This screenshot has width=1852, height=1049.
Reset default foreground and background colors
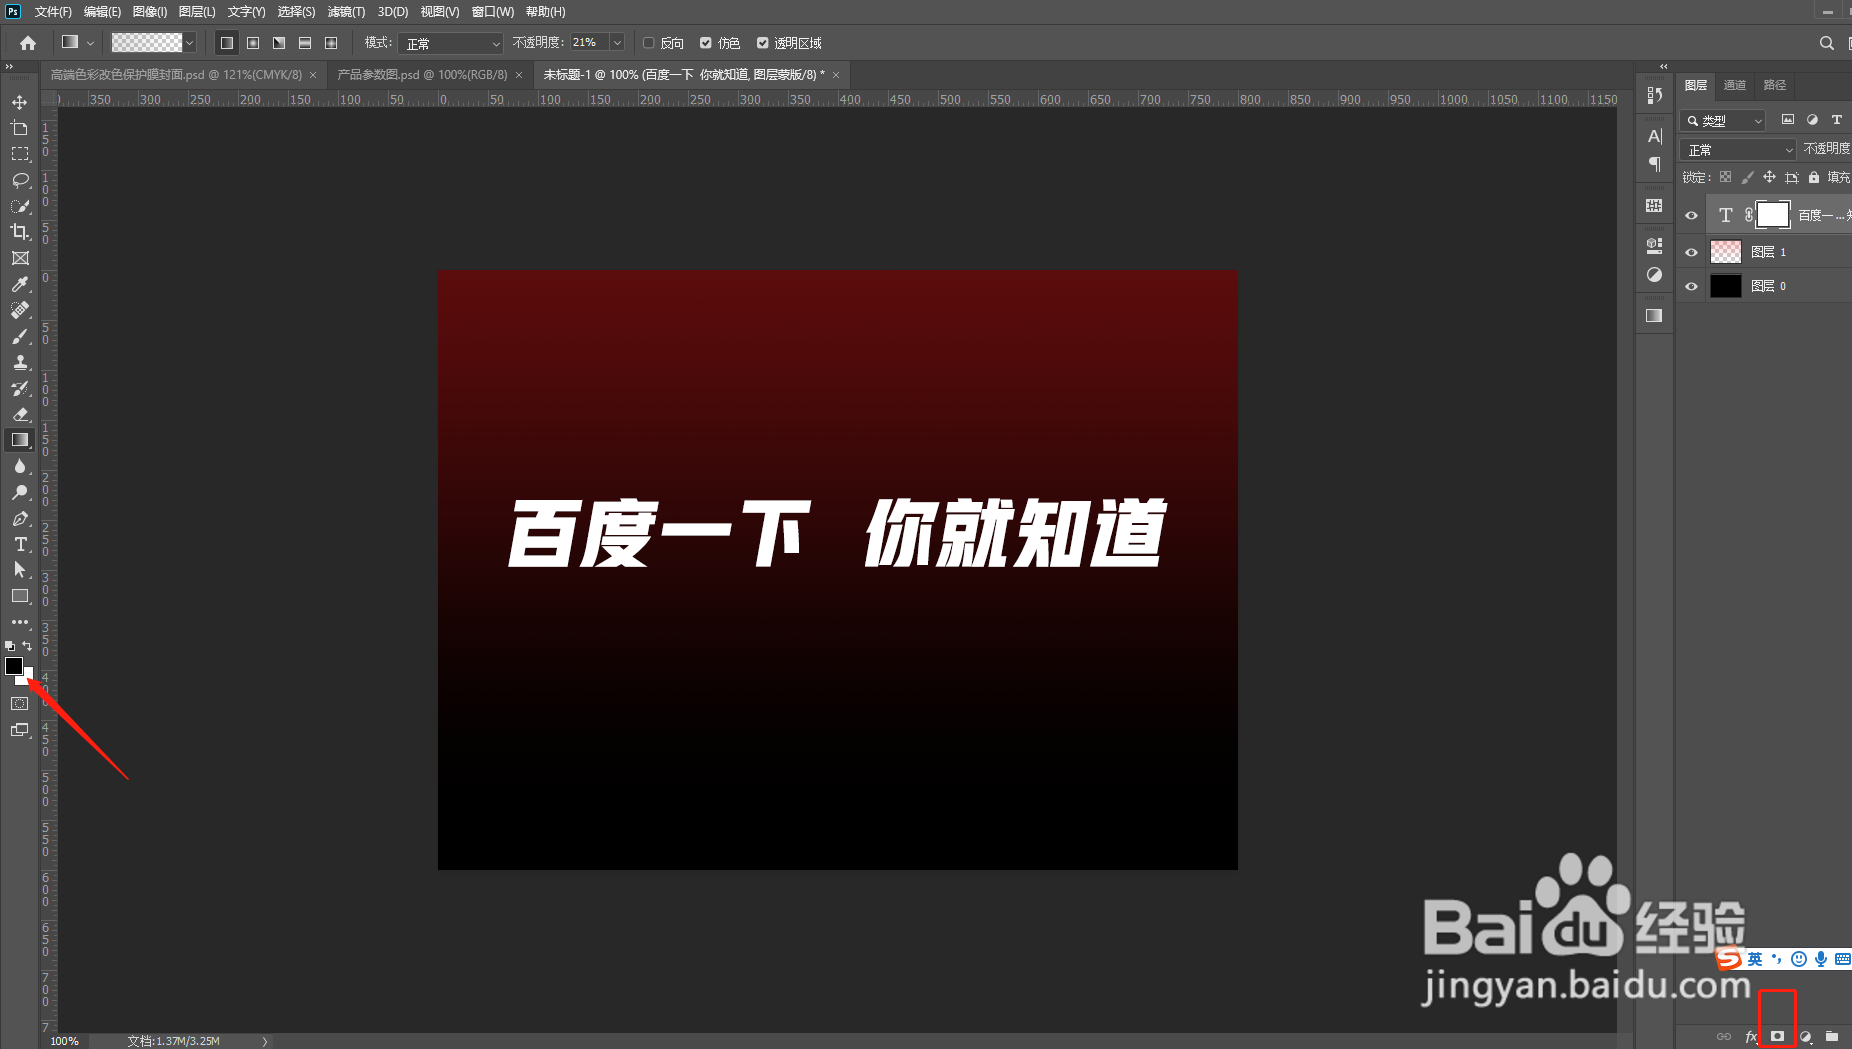pos(10,646)
